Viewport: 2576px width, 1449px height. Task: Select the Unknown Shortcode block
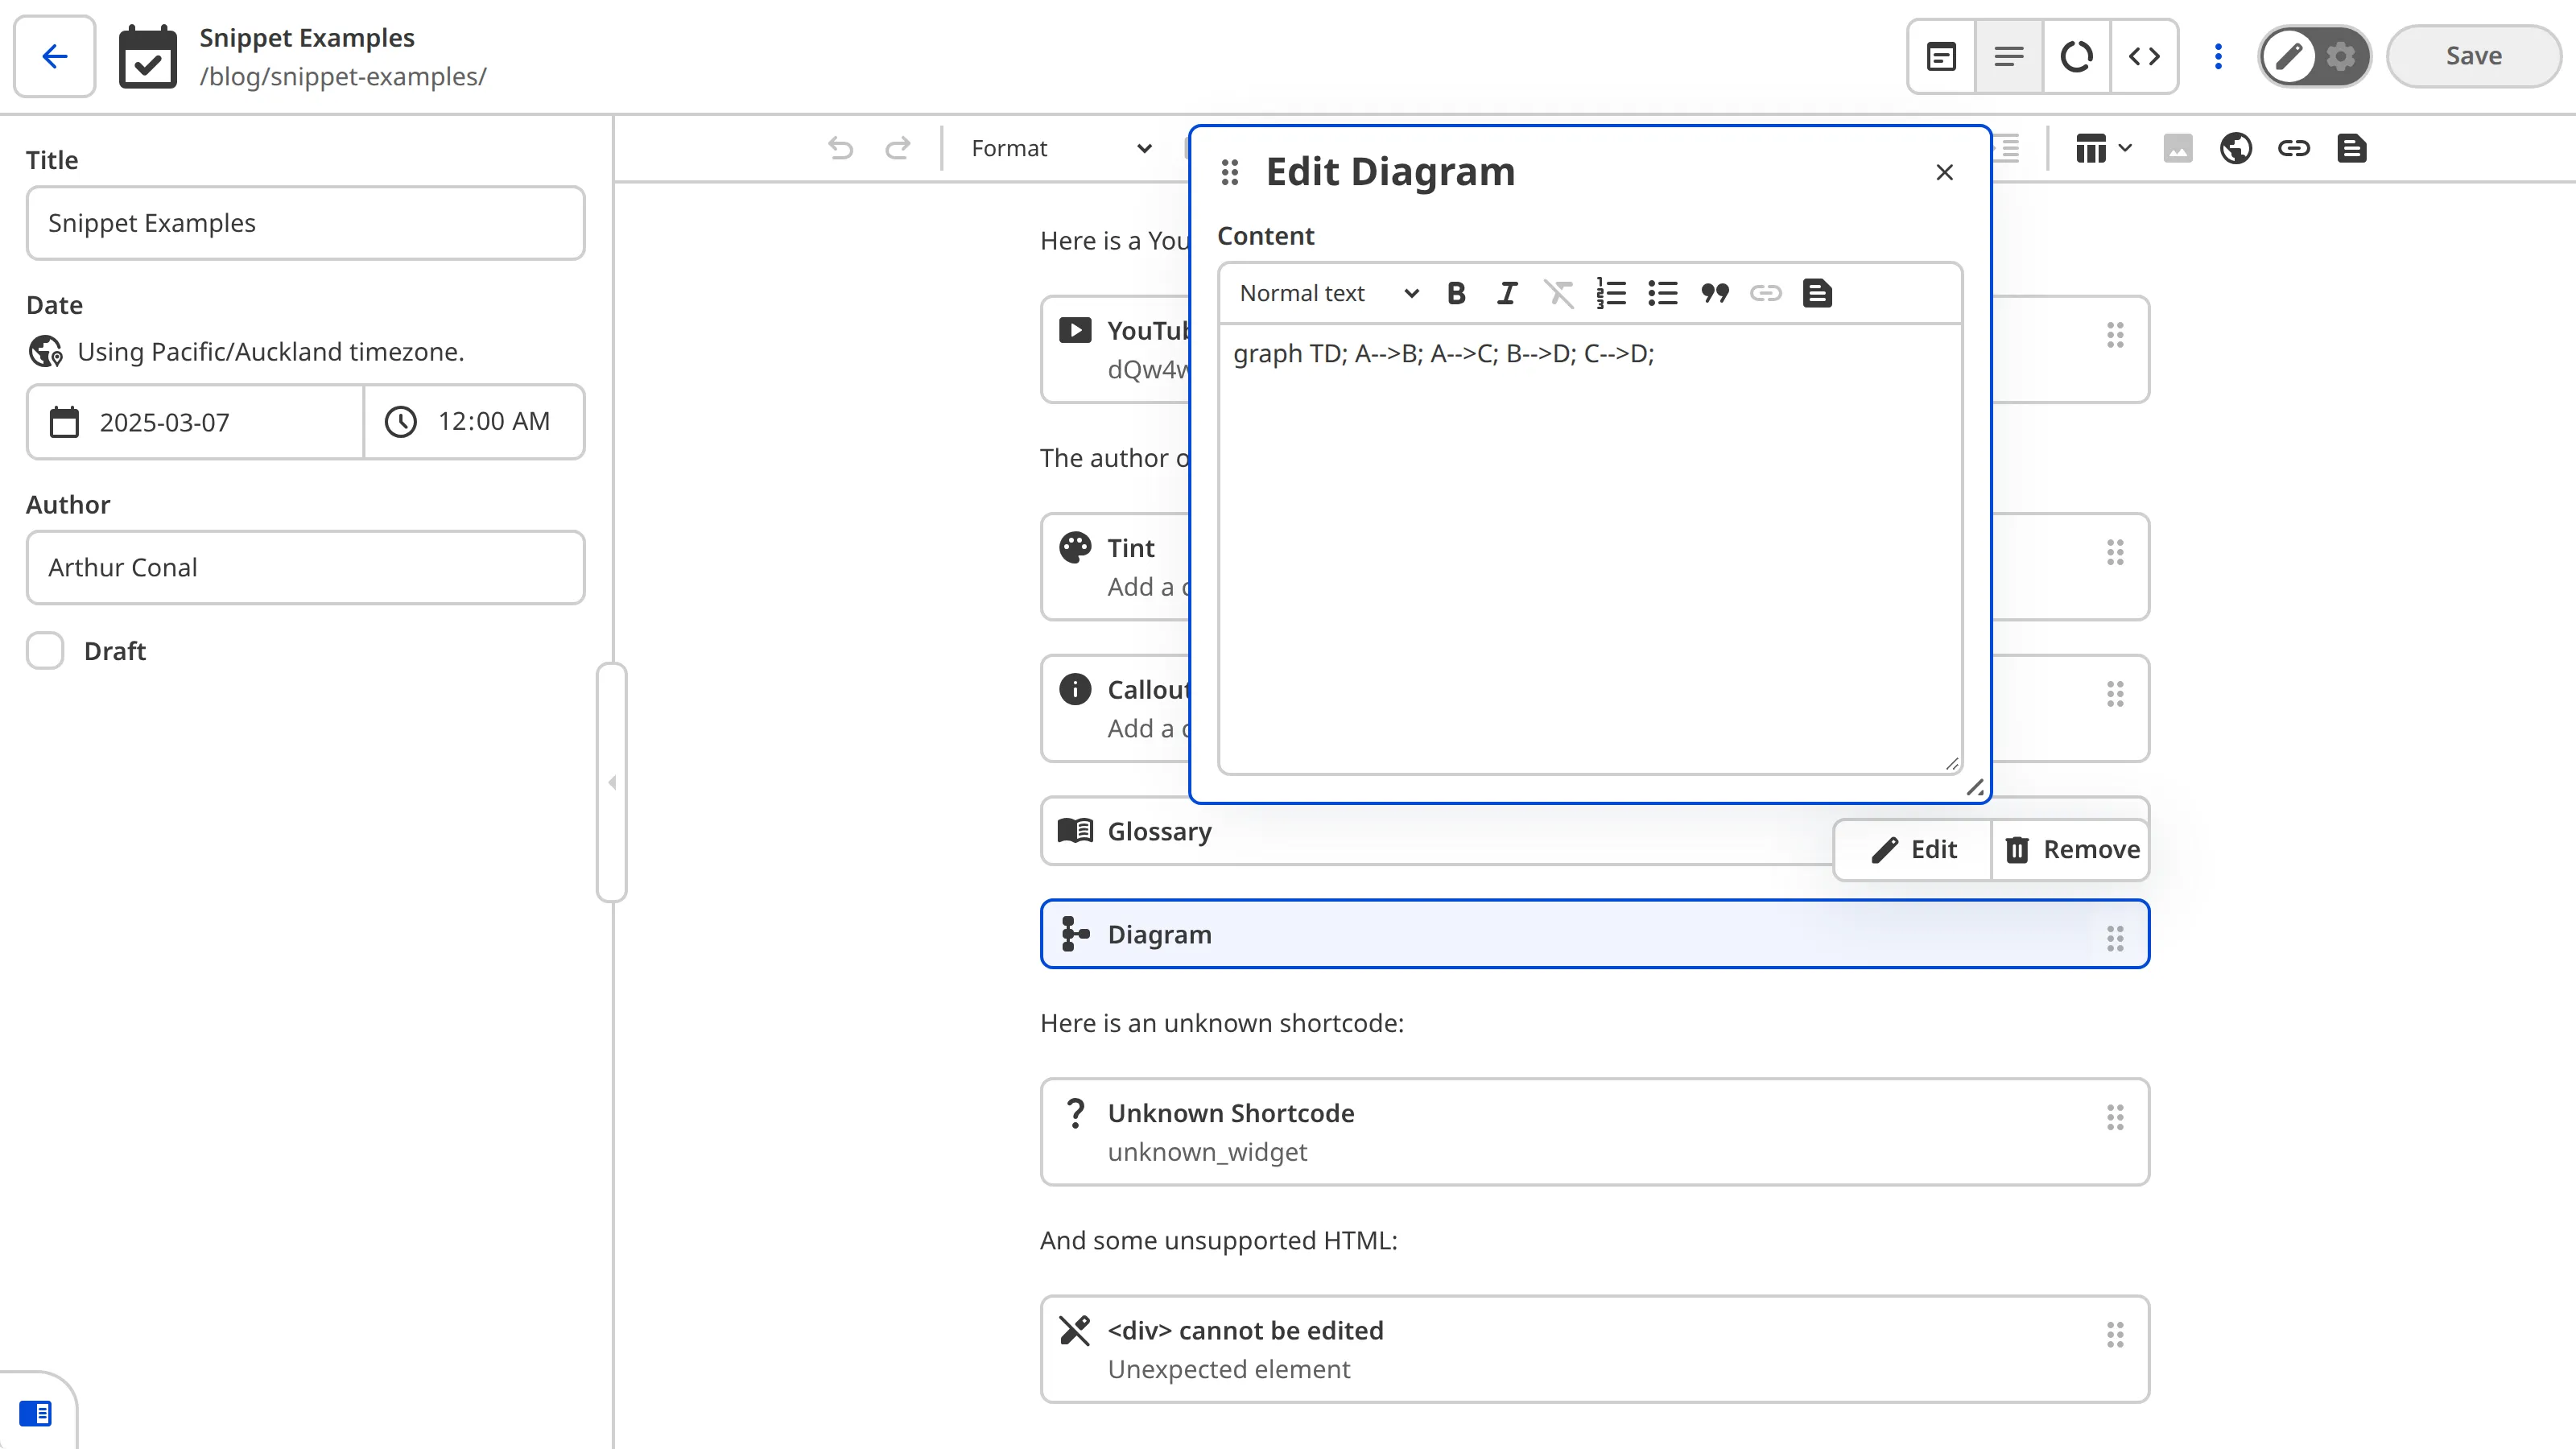[1594, 1132]
